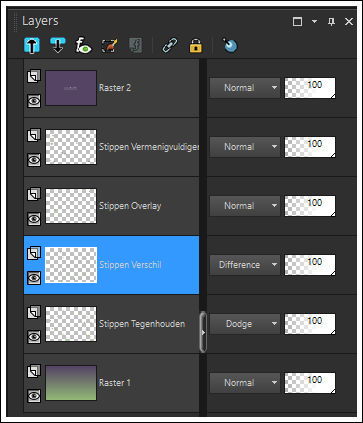Click the edit selection icon

pyautogui.click(x=109, y=45)
